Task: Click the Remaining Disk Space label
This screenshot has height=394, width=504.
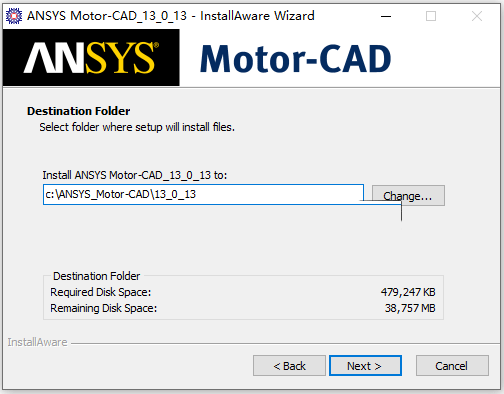Action: tap(104, 308)
